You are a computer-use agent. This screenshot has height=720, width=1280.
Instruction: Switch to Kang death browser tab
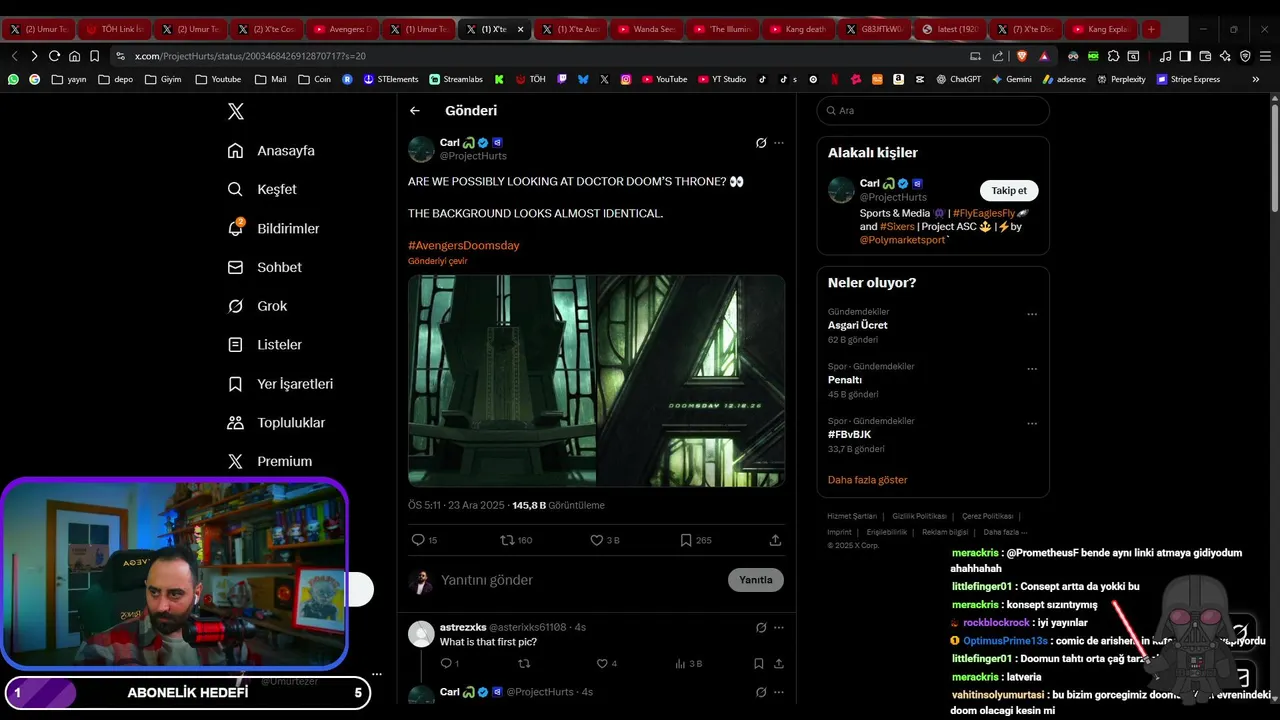(796, 29)
